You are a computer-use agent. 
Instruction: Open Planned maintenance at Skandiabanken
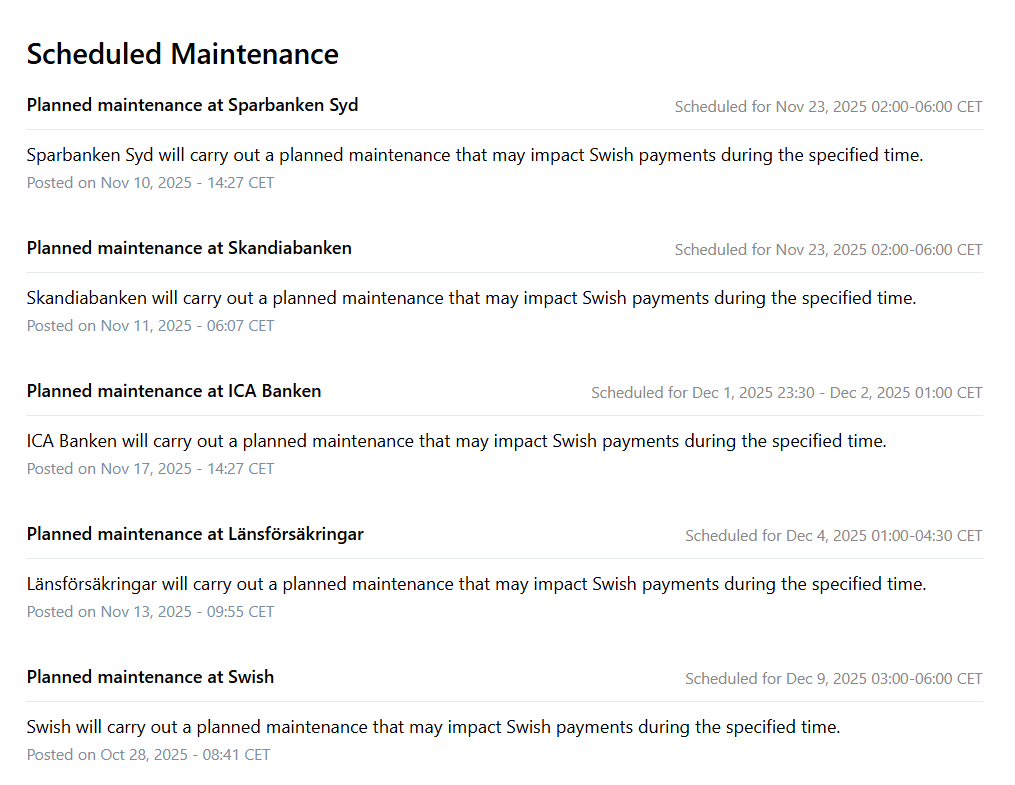[x=189, y=248]
